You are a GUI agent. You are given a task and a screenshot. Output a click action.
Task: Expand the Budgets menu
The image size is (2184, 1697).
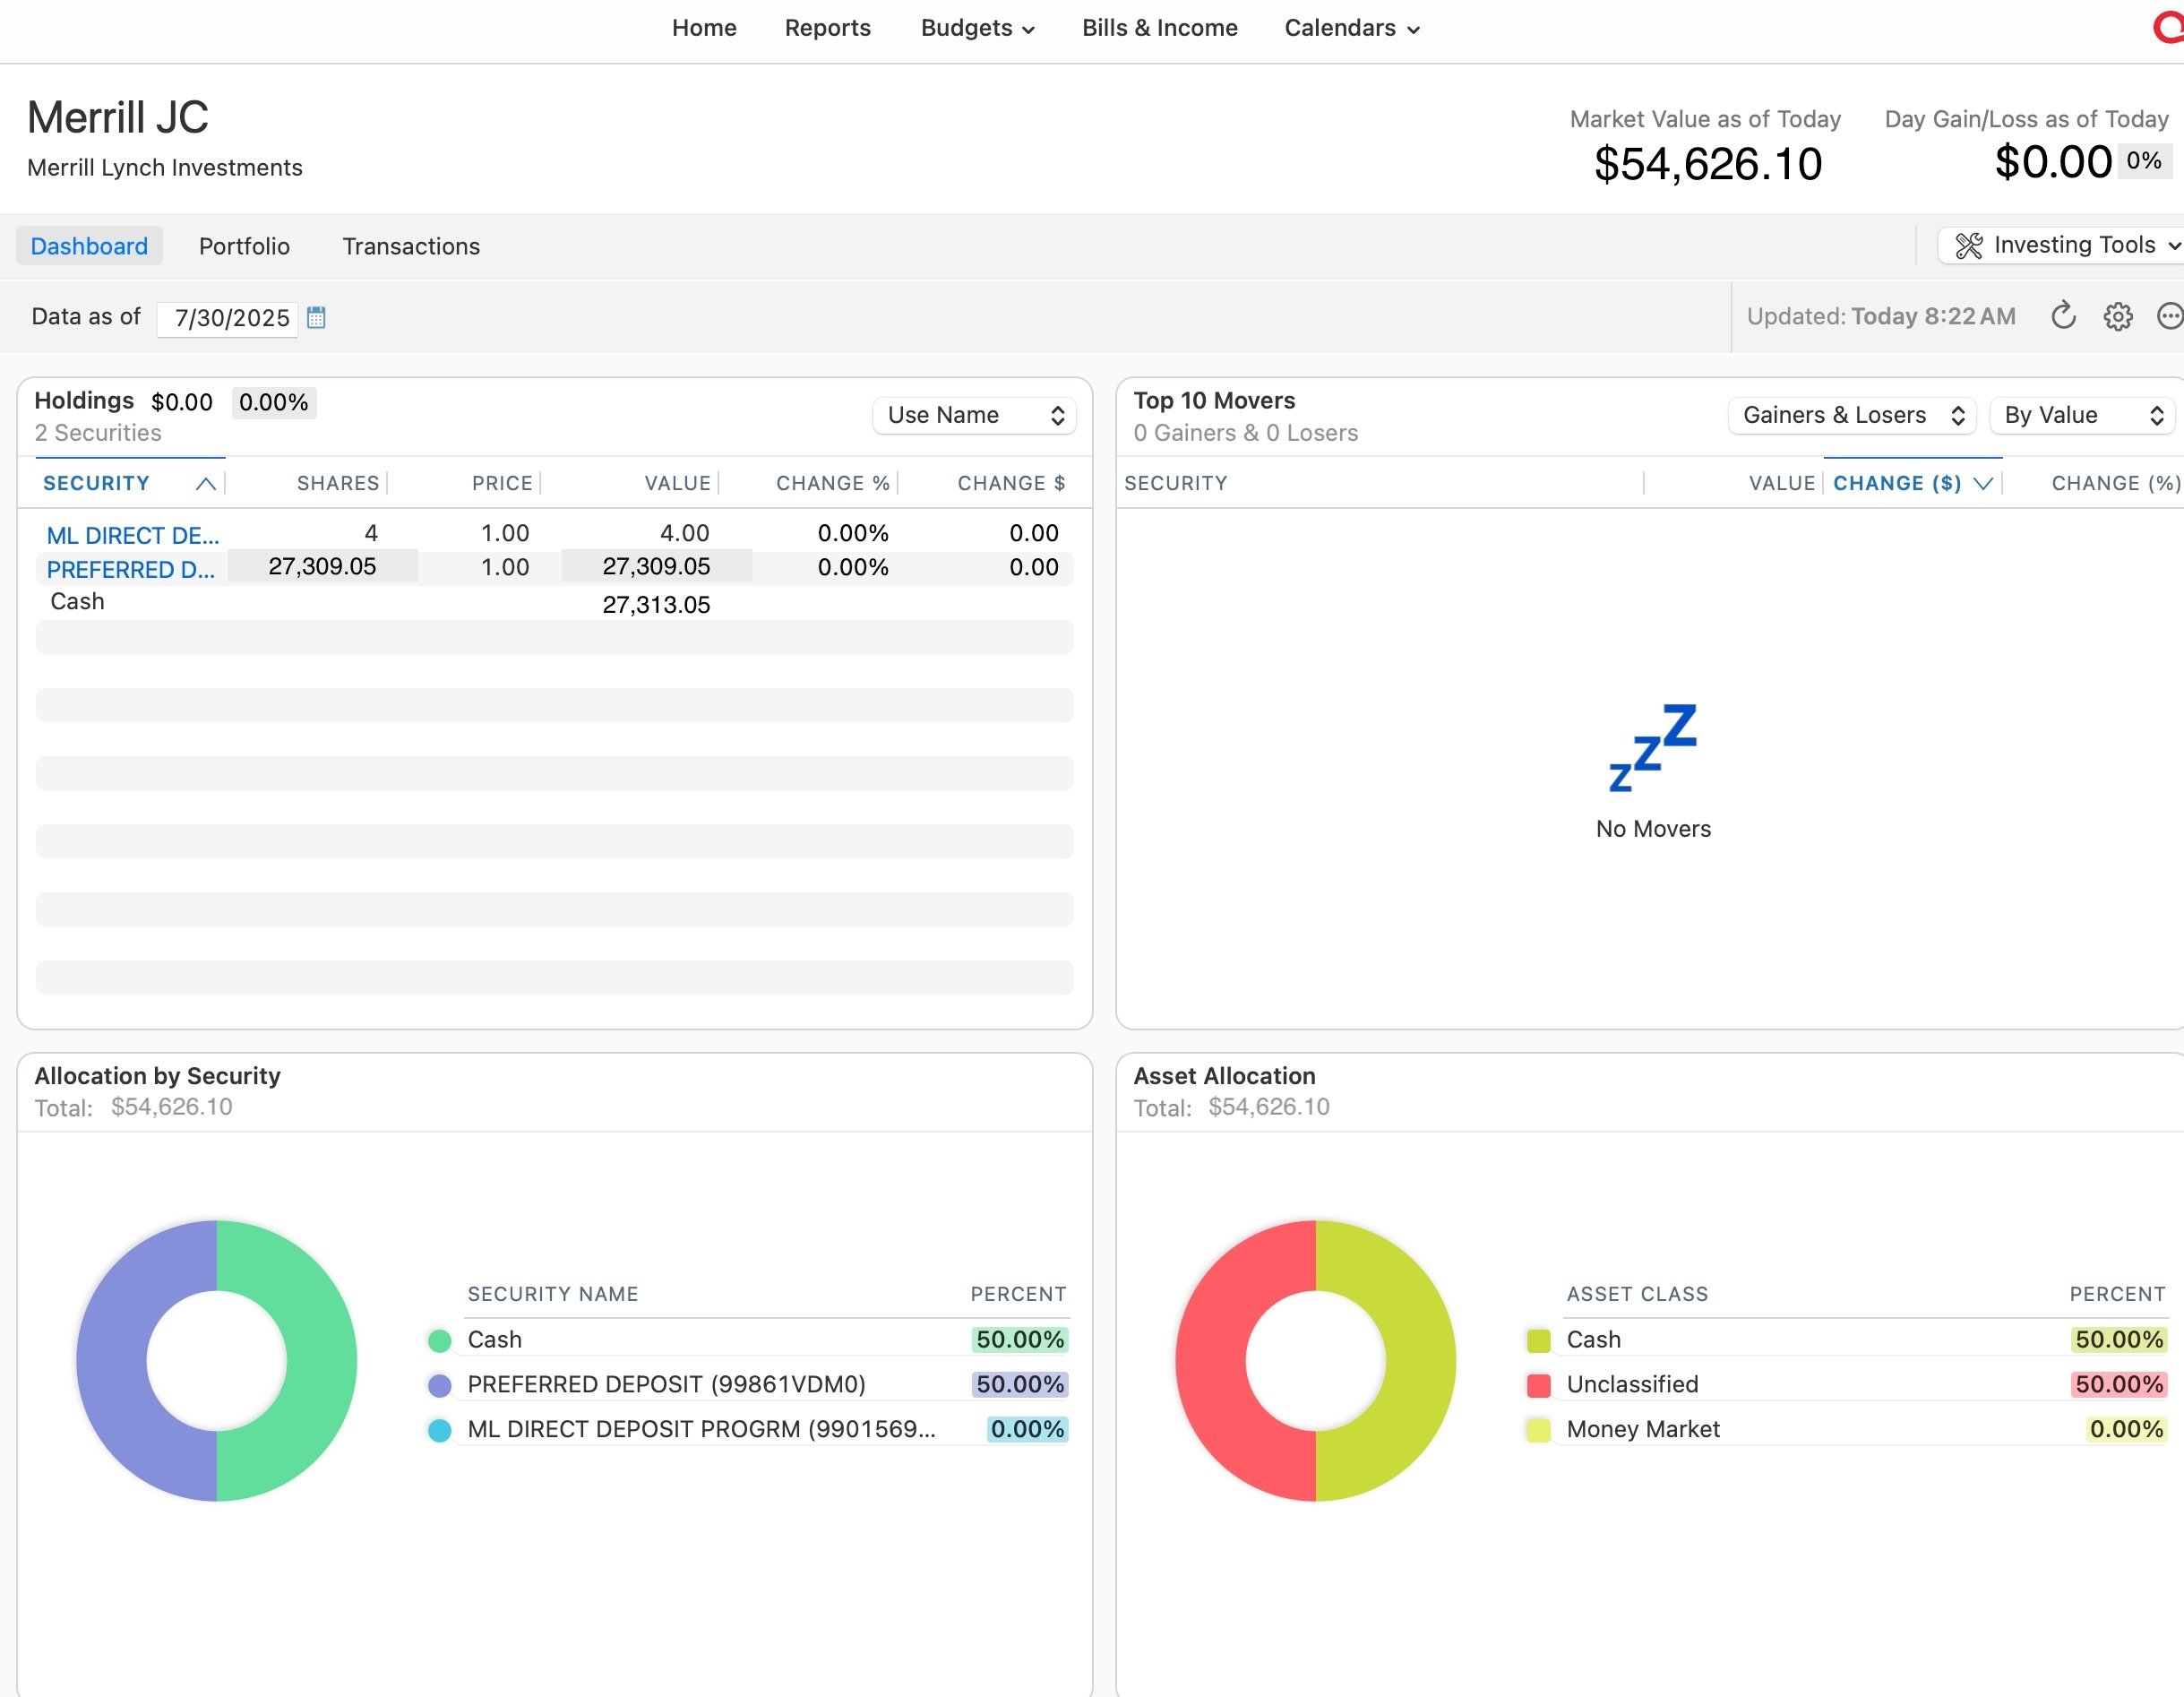coord(977,28)
